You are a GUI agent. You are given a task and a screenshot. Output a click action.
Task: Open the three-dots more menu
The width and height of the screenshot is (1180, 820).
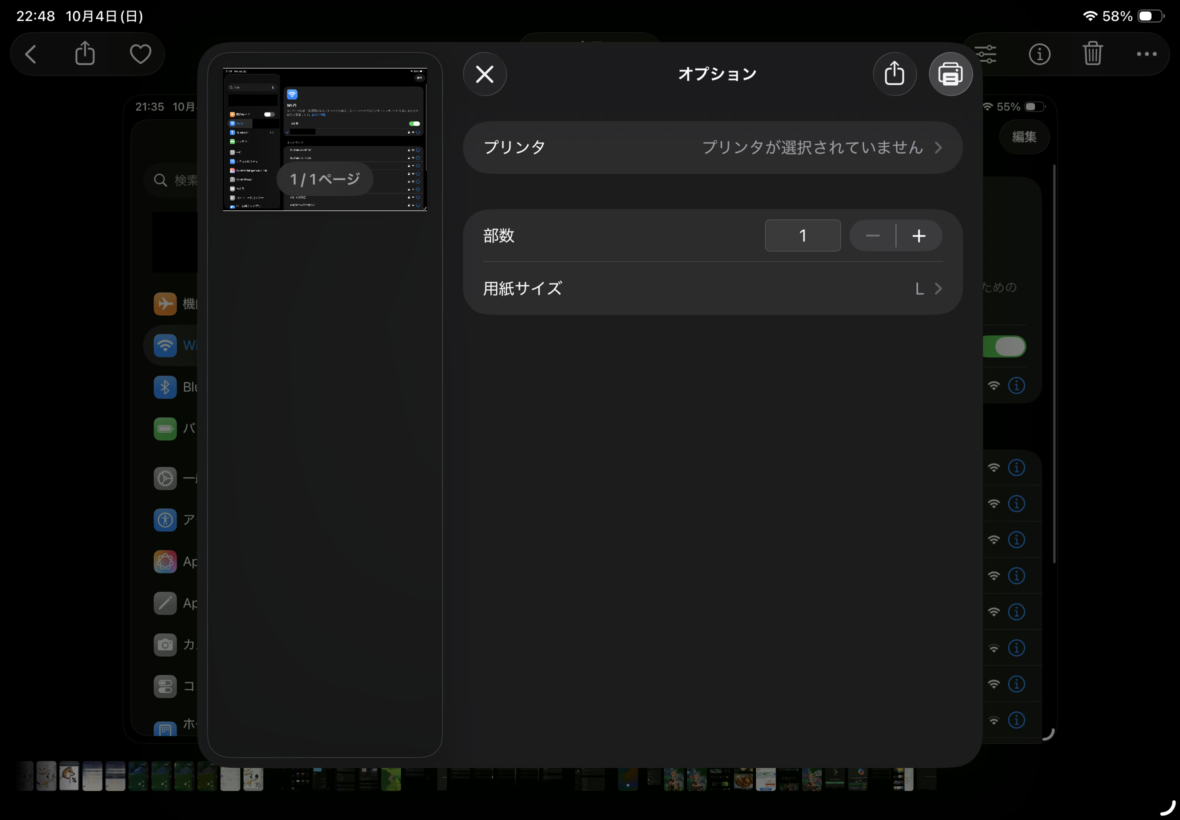tap(1147, 54)
